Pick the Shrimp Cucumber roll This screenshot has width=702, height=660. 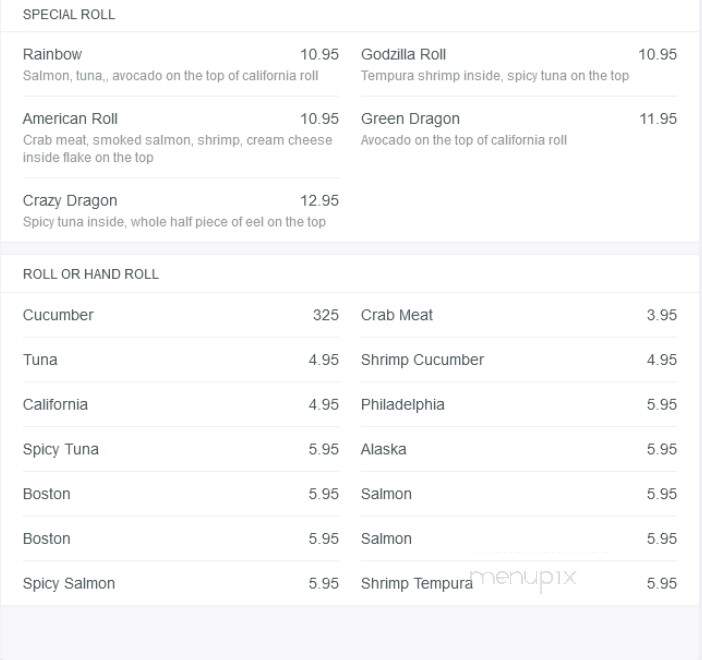[x=519, y=360]
